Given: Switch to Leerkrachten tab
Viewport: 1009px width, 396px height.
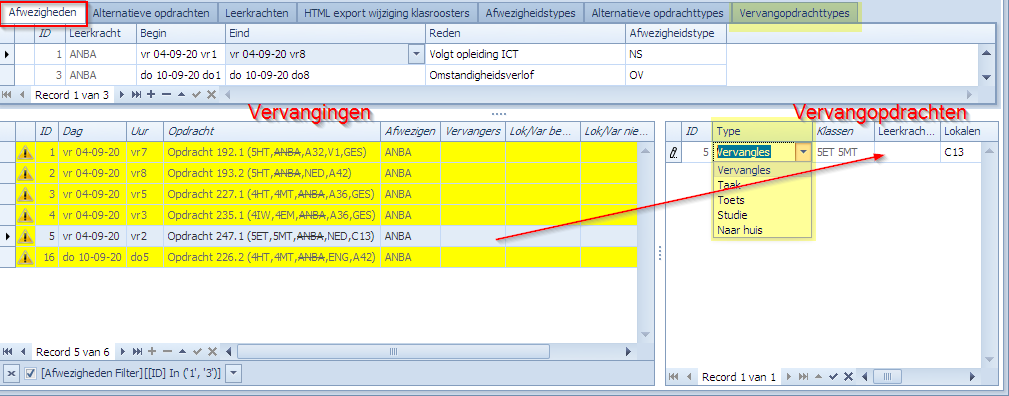Looking at the screenshot, I should pos(257,13).
